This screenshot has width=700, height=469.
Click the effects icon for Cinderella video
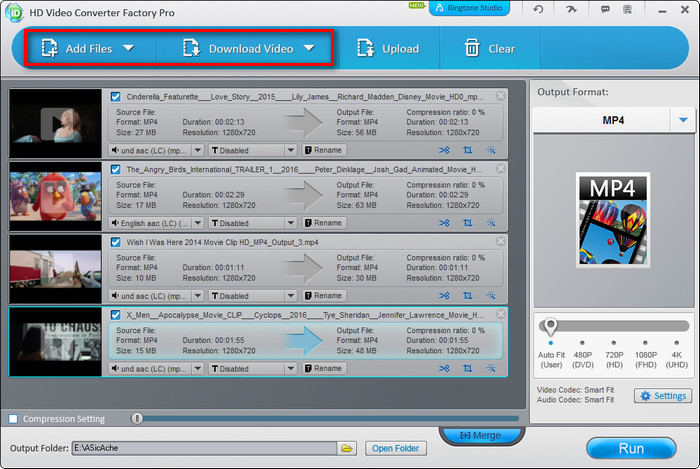point(491,150)
